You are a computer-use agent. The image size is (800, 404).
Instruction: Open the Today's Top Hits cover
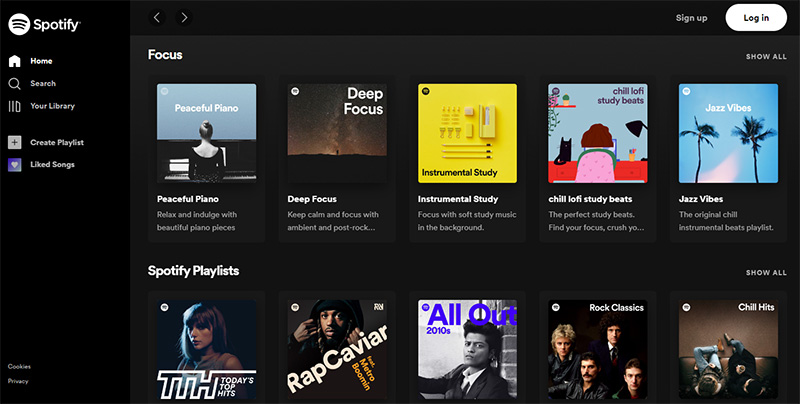tap(207, 349)
